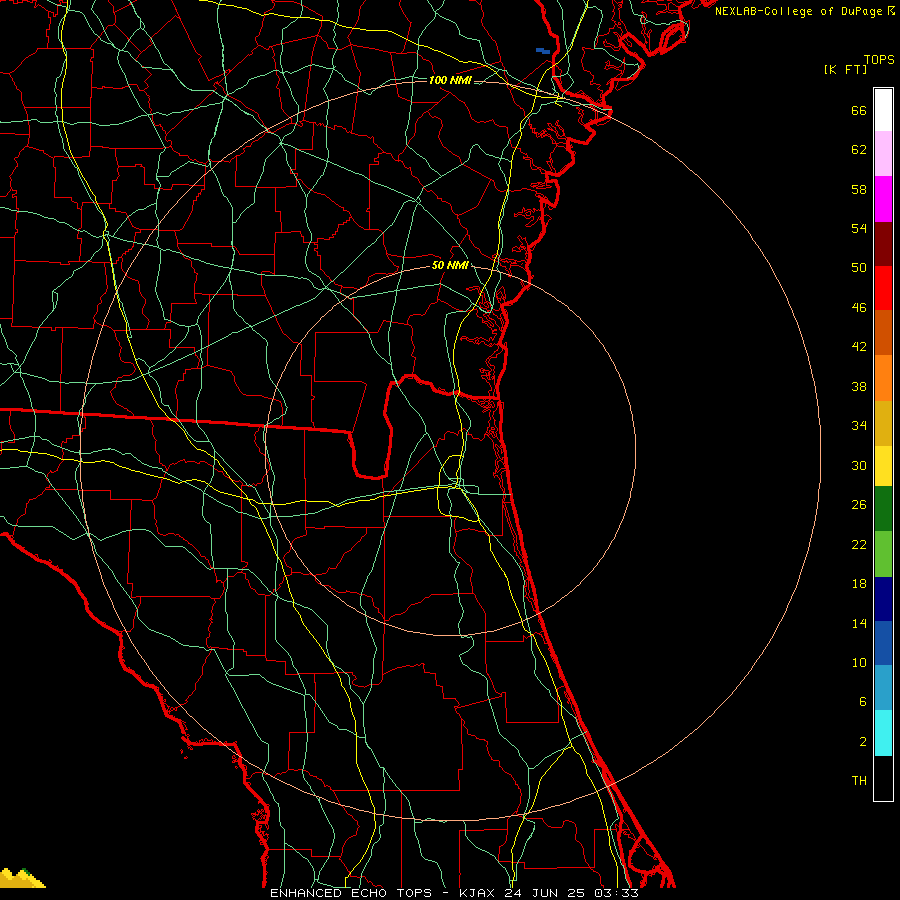900x900 pixels.
Task: Click the "KJAX" radar site identifier
Action: click(479, 893)
